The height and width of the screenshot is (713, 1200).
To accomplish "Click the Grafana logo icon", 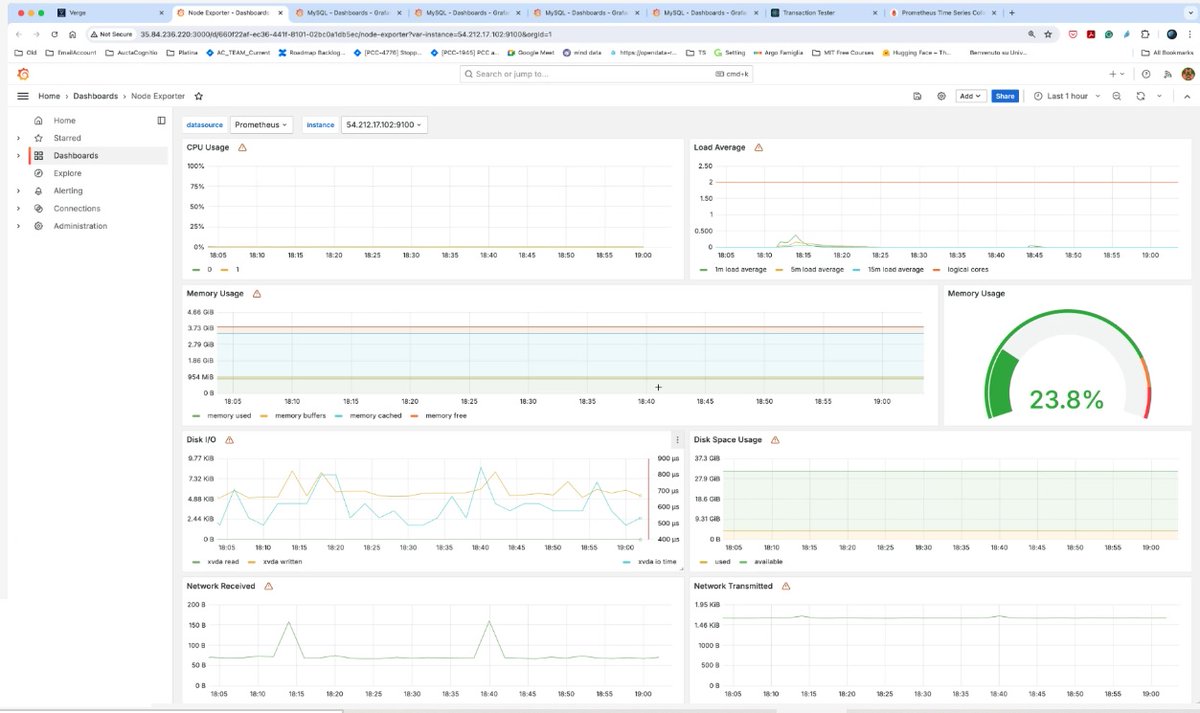I will [x=22, y=74].
